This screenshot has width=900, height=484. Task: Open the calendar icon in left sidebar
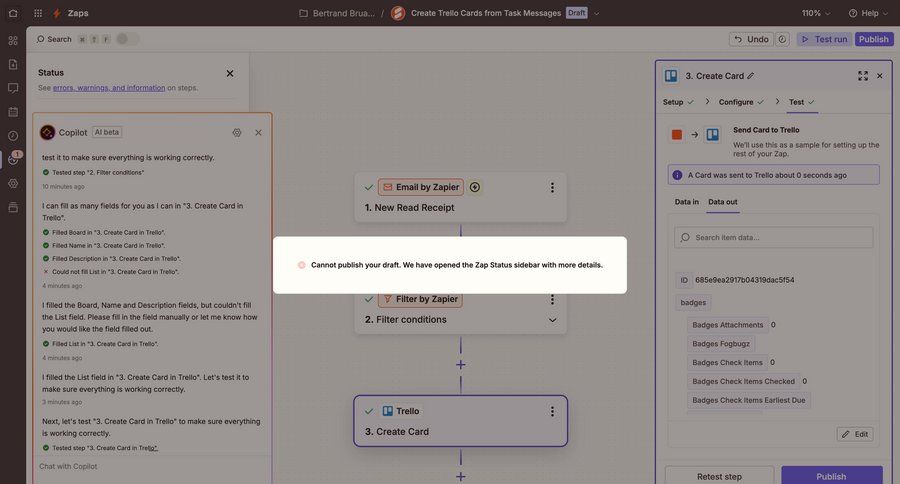(13, 112)
